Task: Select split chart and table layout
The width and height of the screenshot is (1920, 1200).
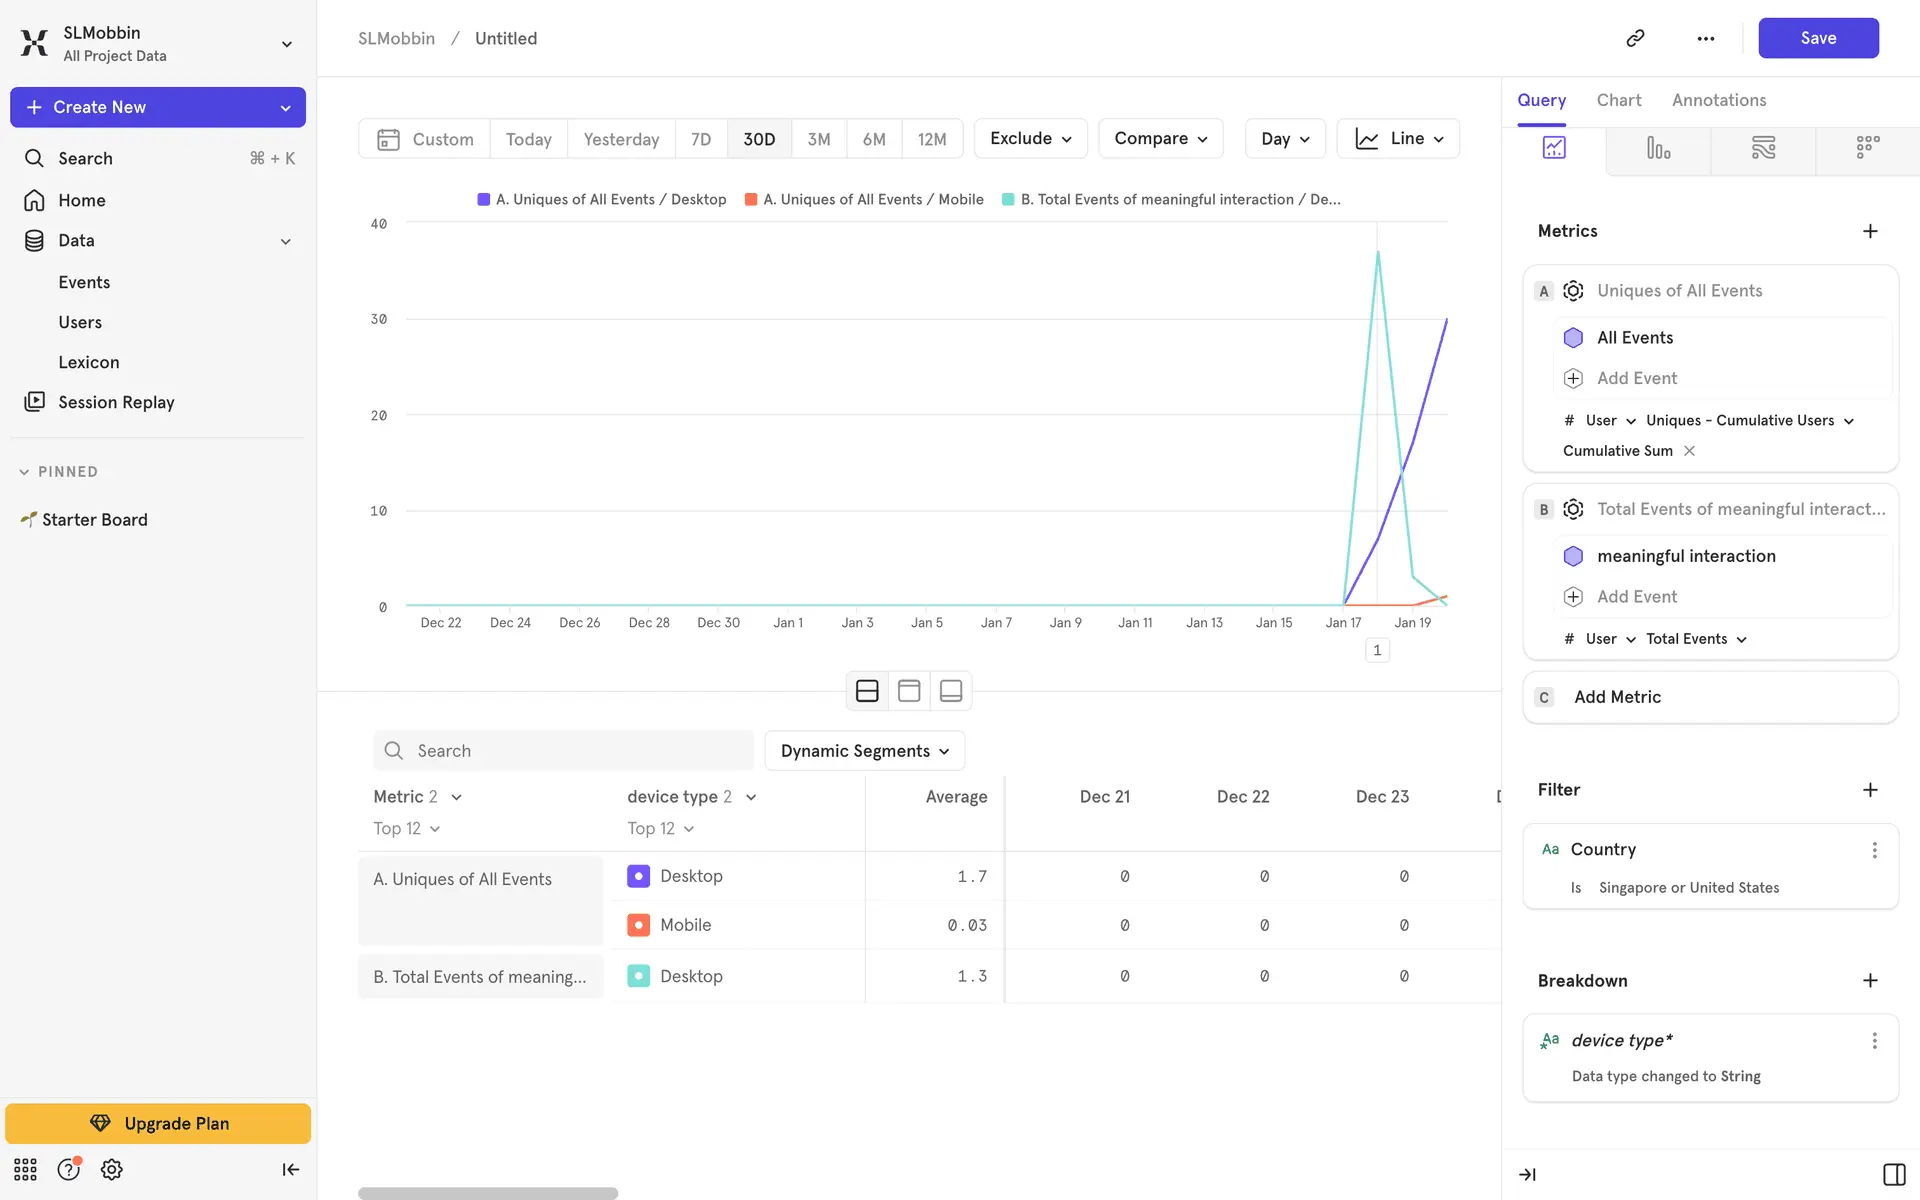Action: tap(867, 691)
